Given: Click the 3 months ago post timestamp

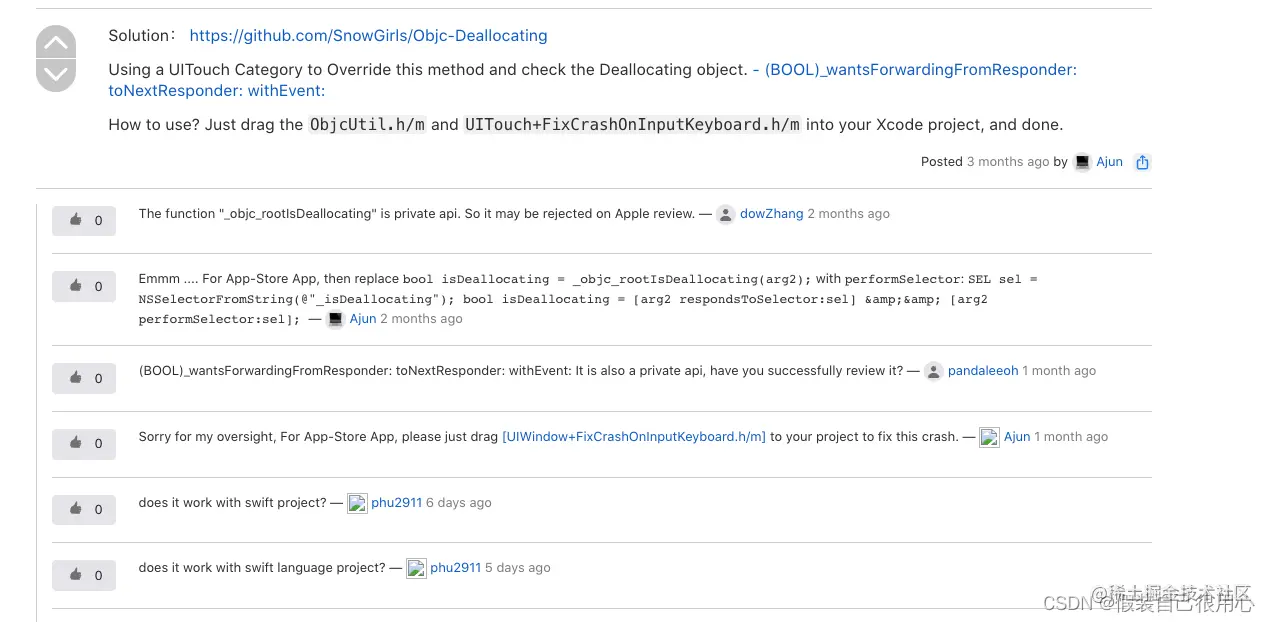Looking at the screenshot, I should (x=1008, y=162).
